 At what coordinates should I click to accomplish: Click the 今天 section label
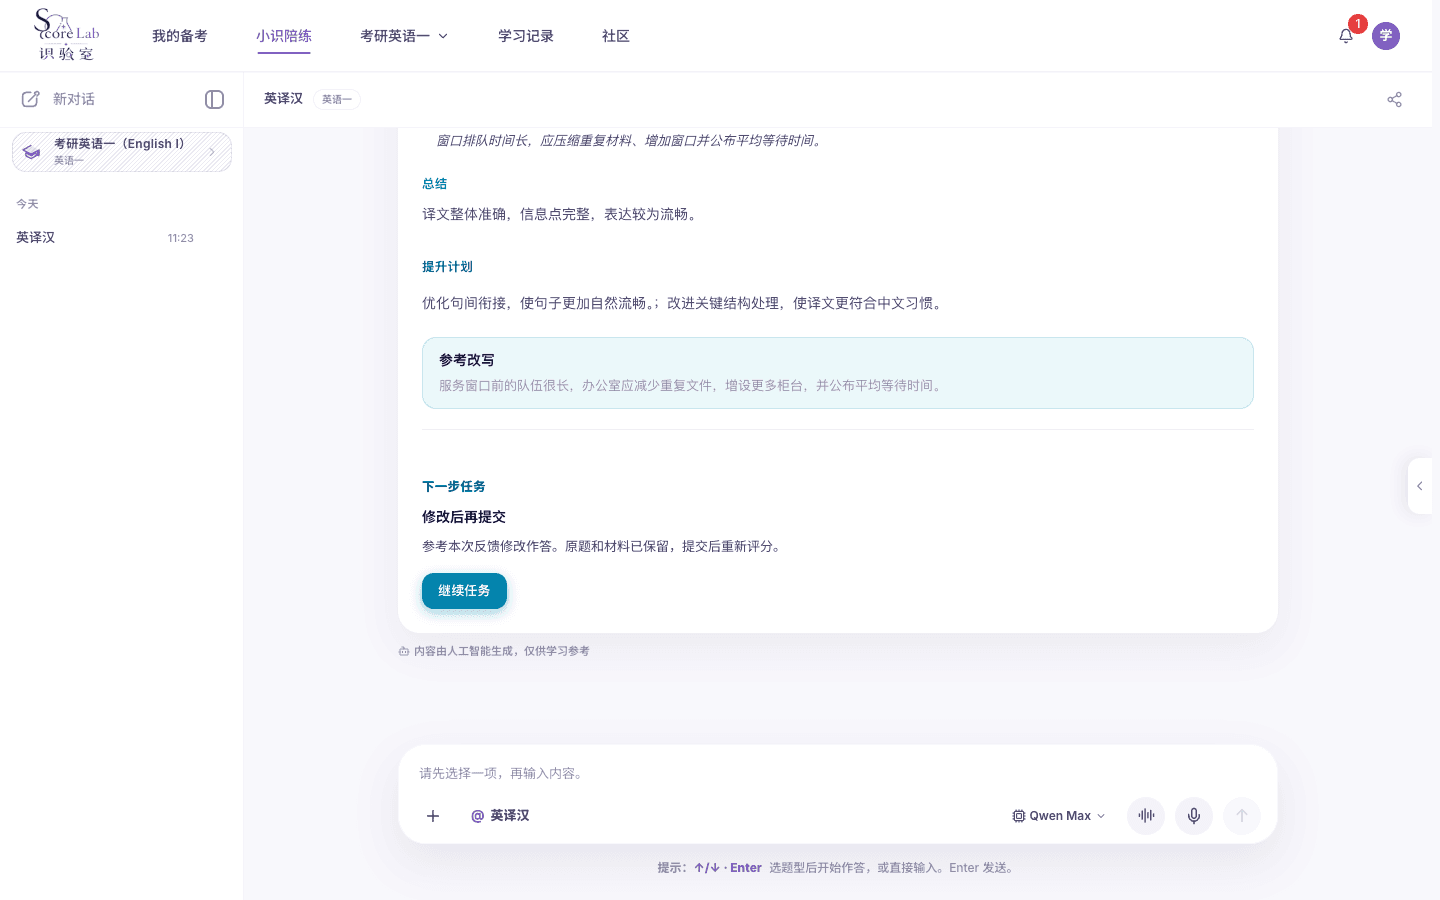(27, 204)
